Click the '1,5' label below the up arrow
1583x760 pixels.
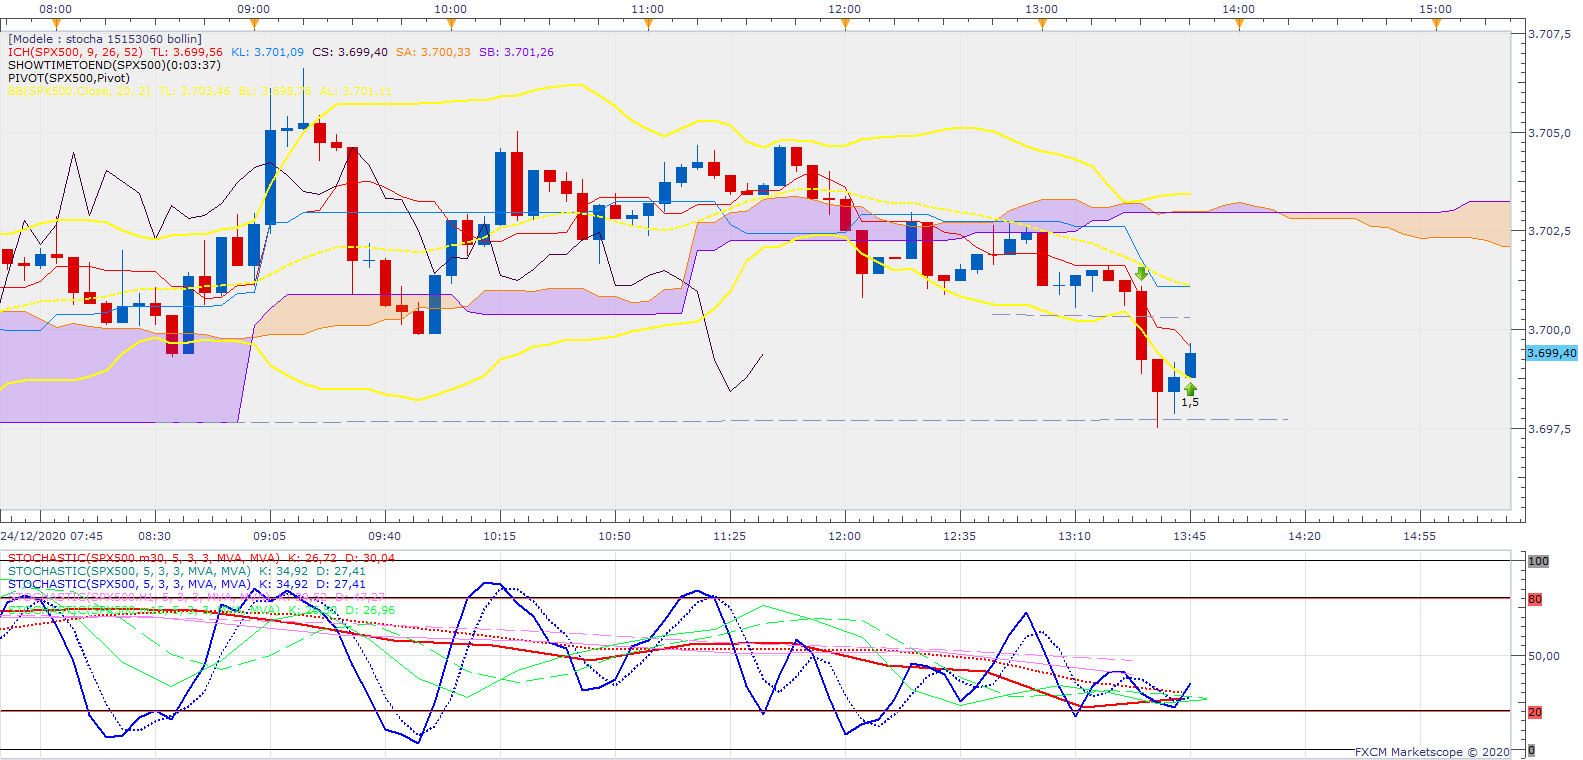tap(1190, 402)
